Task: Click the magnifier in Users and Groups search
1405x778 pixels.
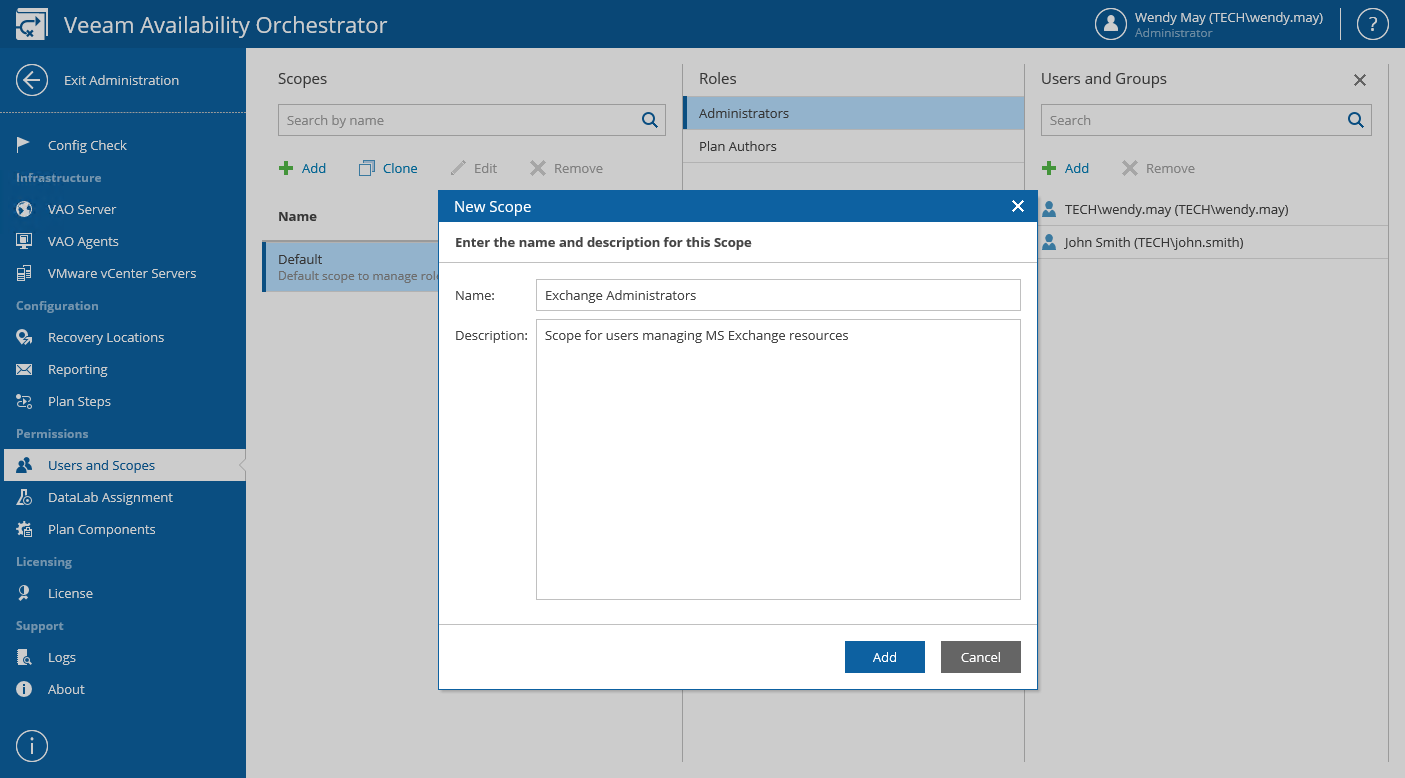Action: [1356, 120]
